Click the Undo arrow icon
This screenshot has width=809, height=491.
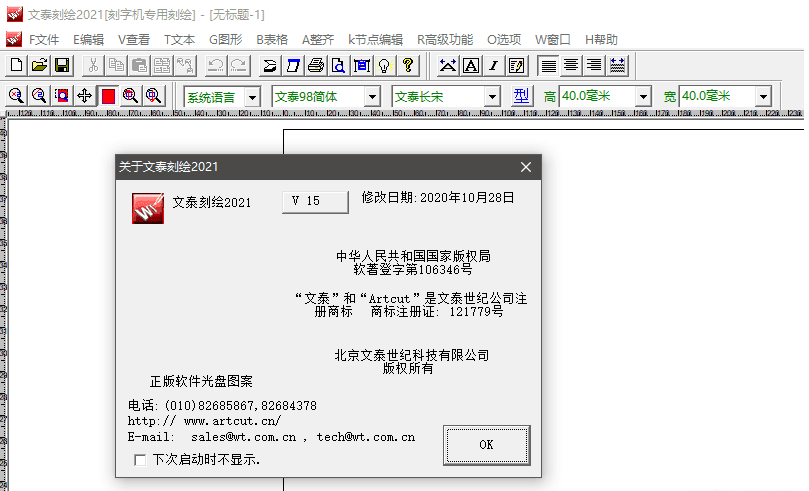(x=215, y=66)
